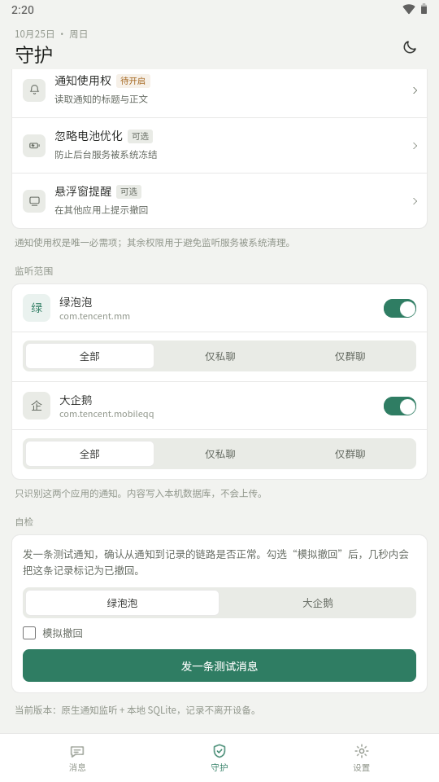Select 仅私聊 for 绿泡泡

pyautogui.click(x=220, y=356)
